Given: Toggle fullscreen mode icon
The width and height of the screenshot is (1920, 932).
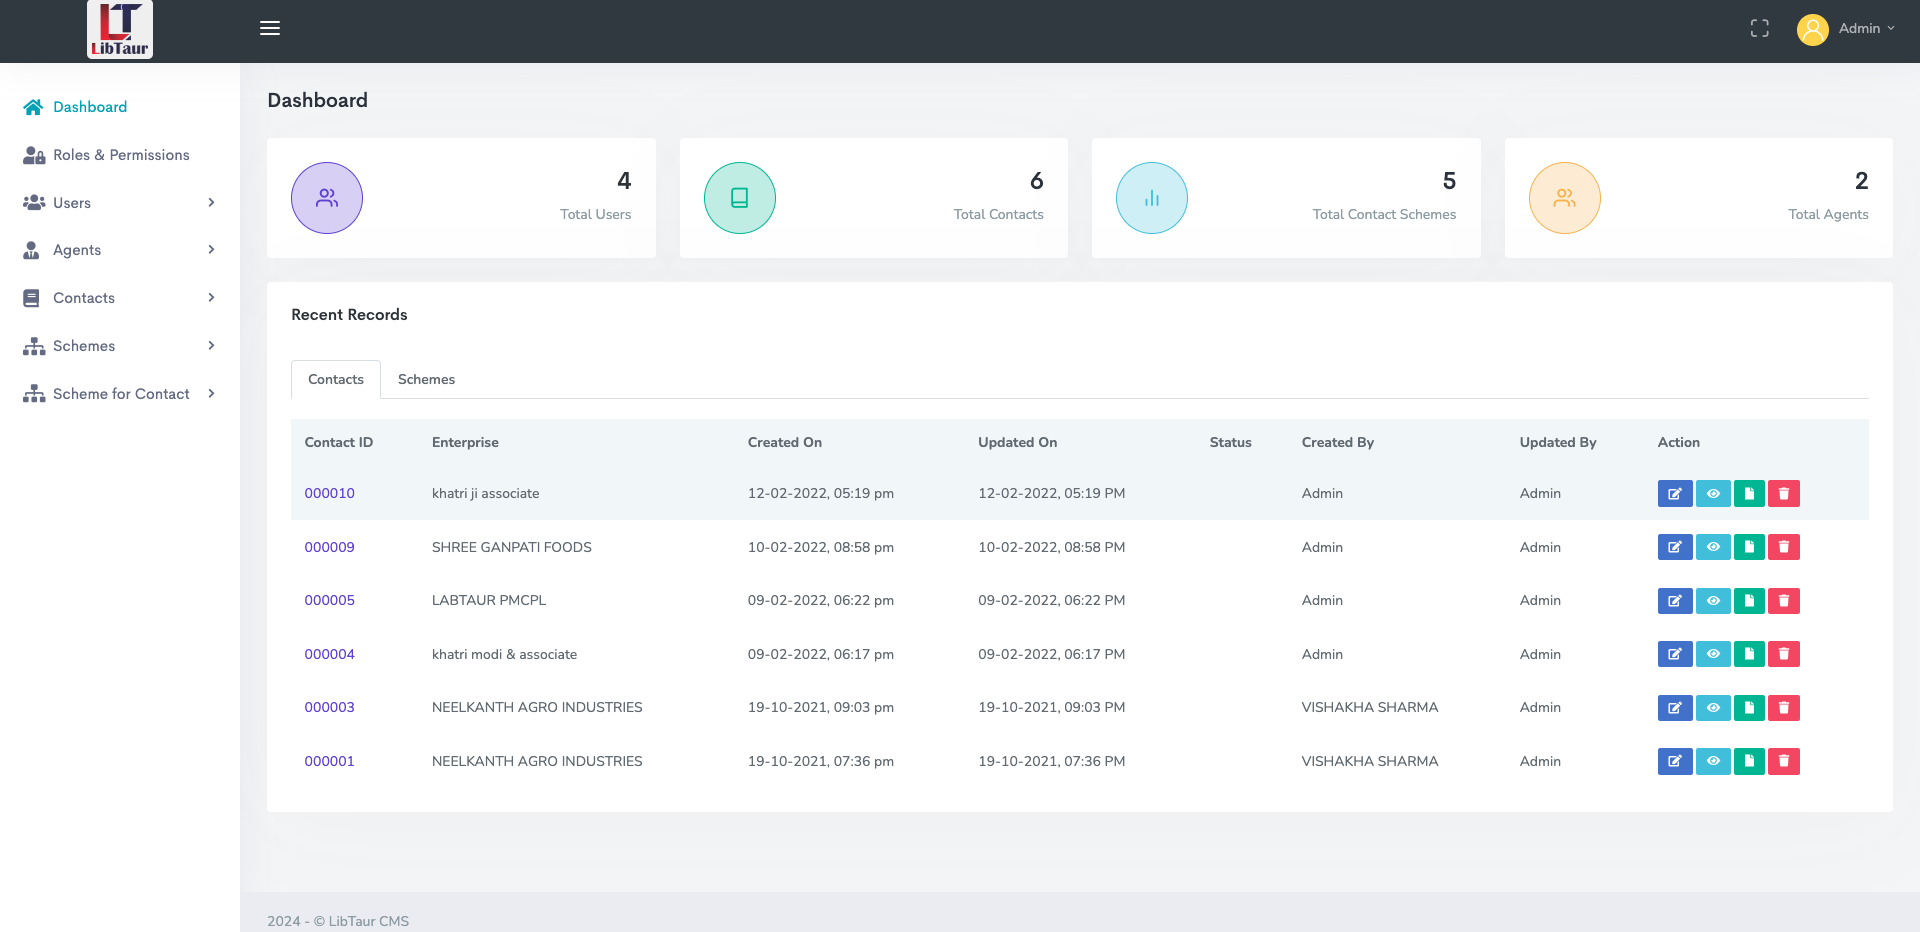Looking at the screenshot, I should pyautogui.click(x=1759, y=28).
